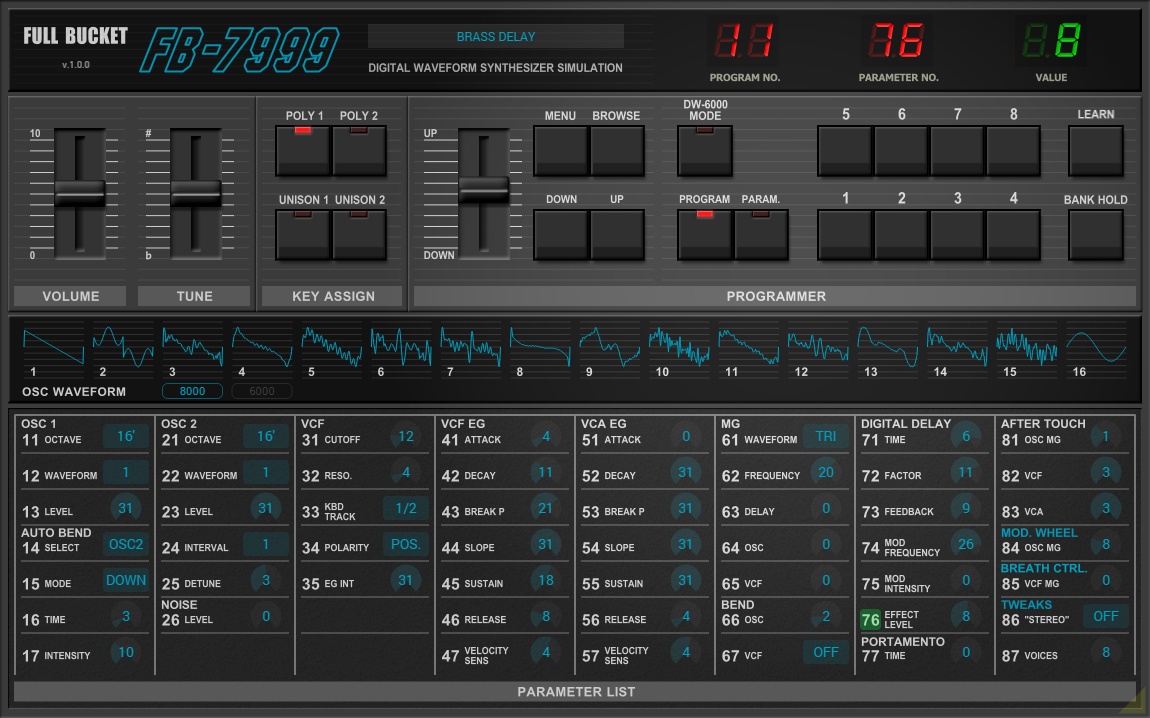Pick waveform 16 sine wave icon

(1095, 346)
